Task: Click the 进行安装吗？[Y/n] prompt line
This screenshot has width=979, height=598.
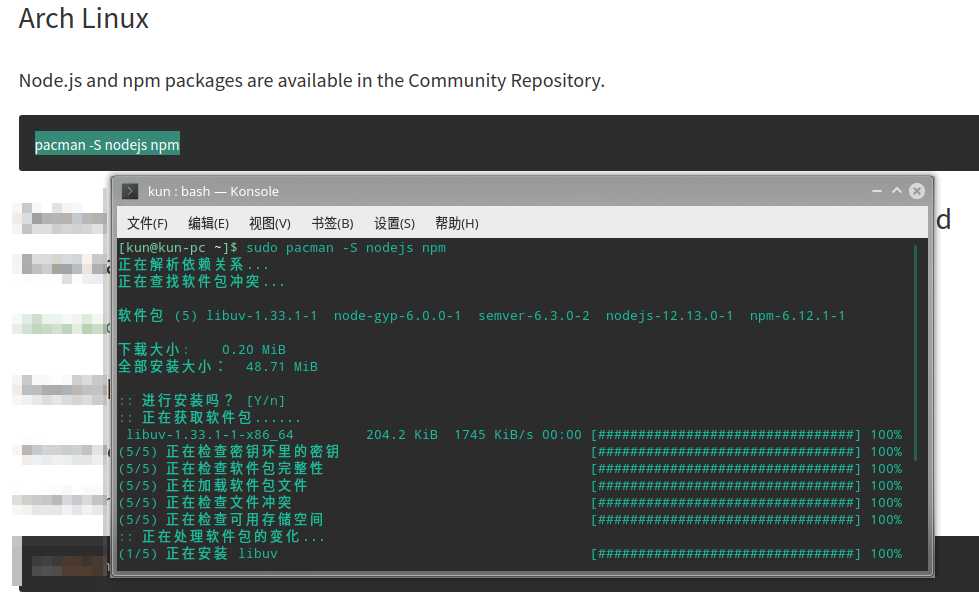Action: 202,400
